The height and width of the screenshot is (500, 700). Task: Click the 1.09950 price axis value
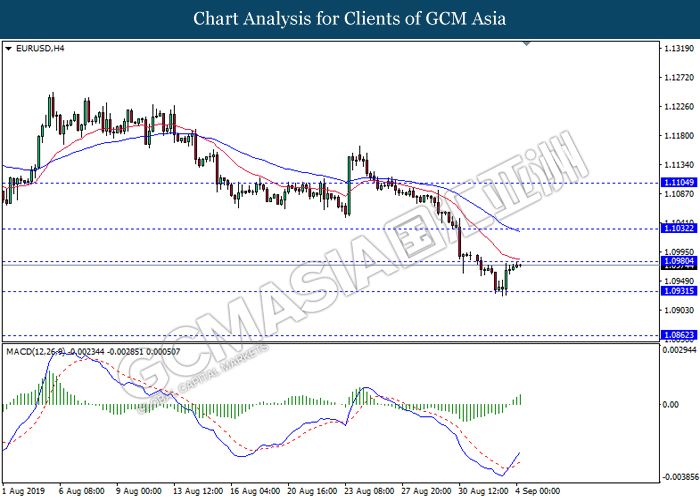679,252
